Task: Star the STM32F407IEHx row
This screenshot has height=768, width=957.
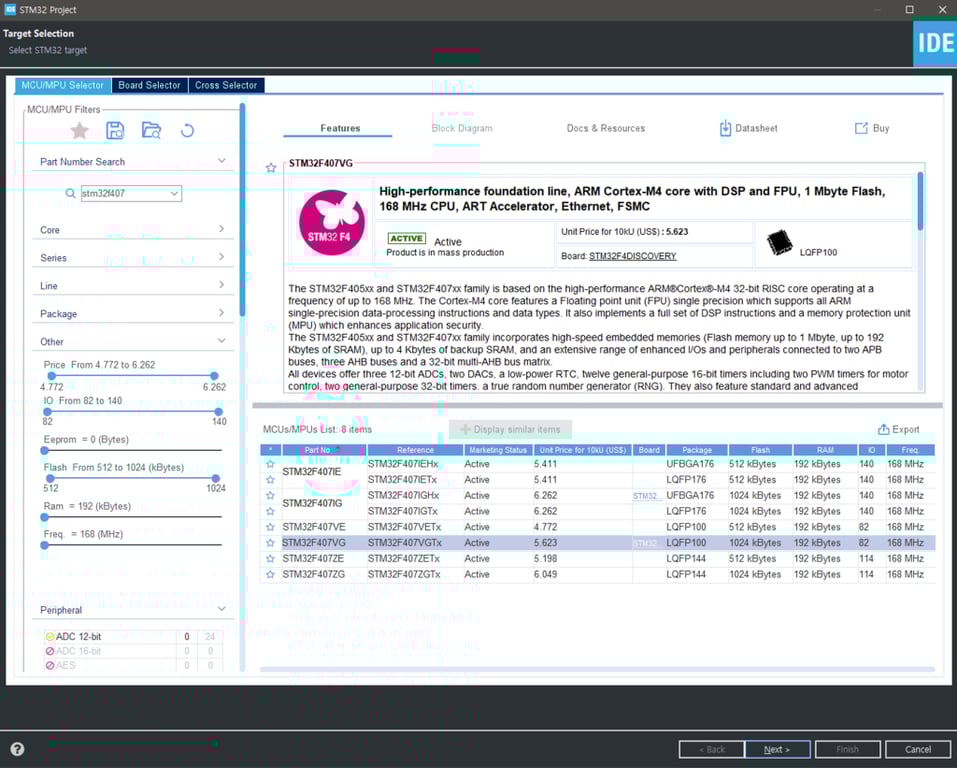Action: tap(270, 464)
